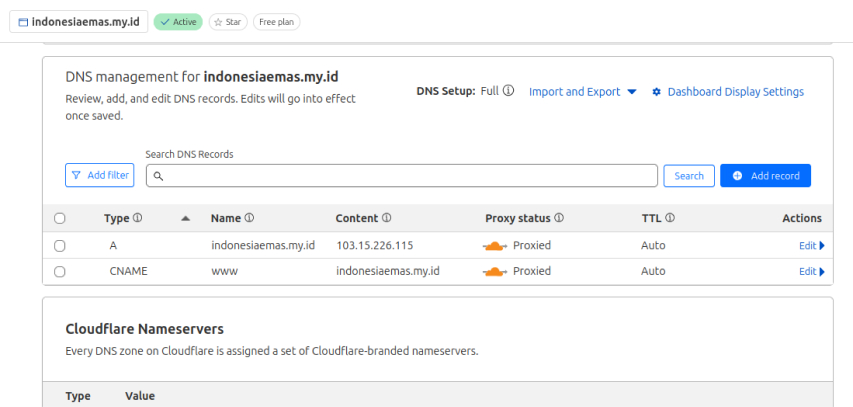Image resolution: width=853 pixels, height=407 pixels.
Task: Click the gear icon for Dashboard Display Settings
Action: click(x=657, y=92)
